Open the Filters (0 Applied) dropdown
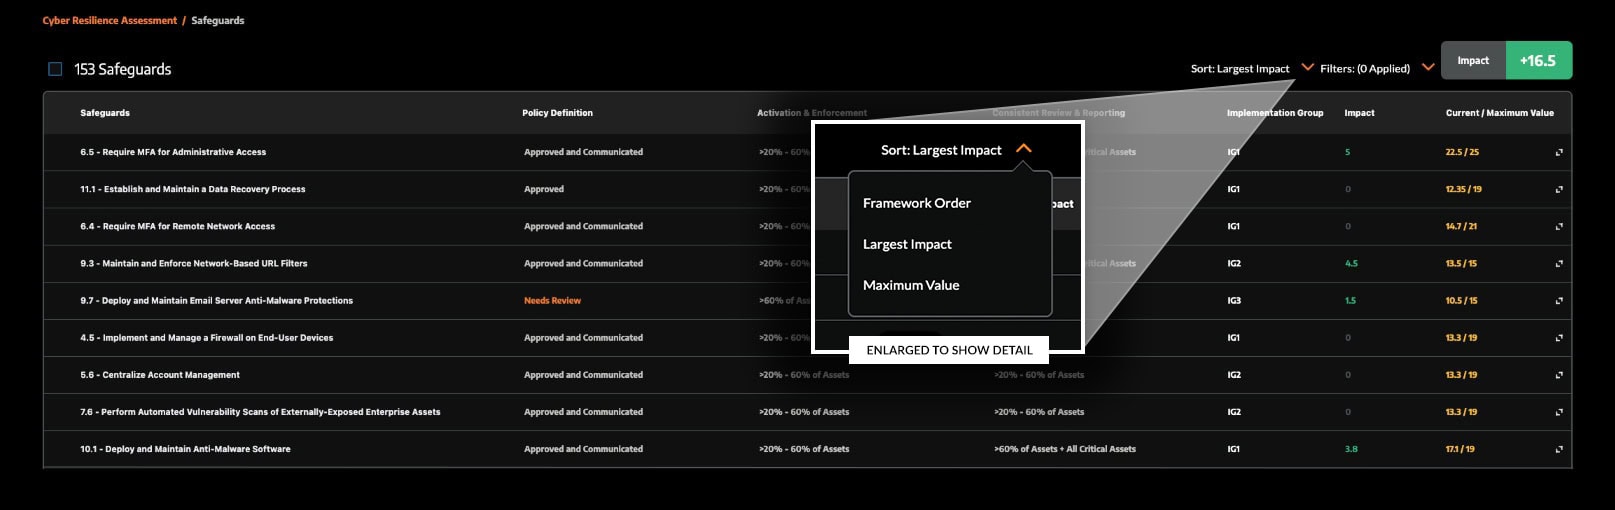The height and width of the screenshot is (510, 1615). [1377, 68]
